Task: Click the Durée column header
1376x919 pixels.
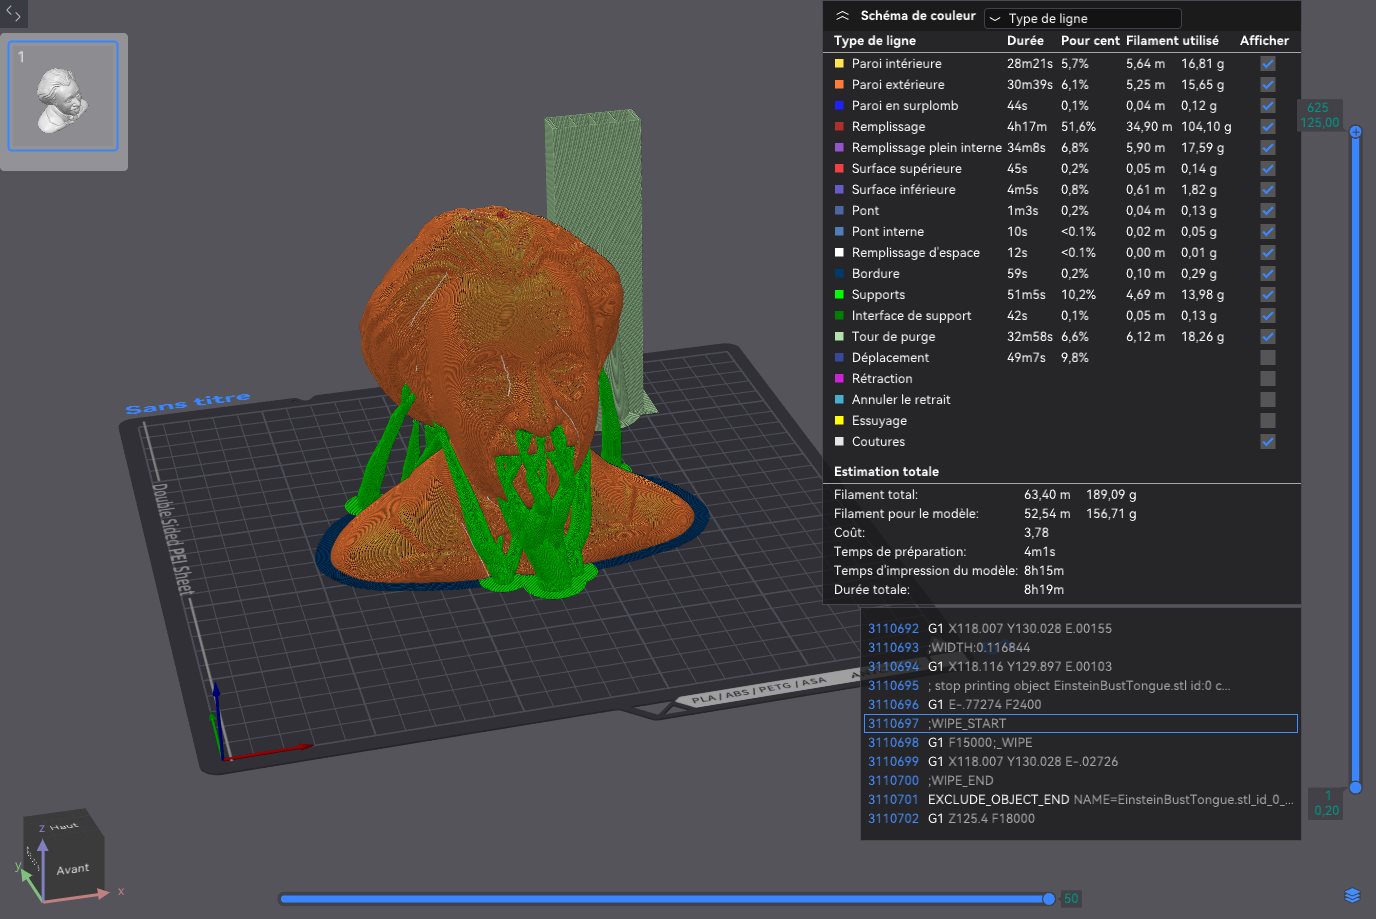Action: pos(1024,41)
